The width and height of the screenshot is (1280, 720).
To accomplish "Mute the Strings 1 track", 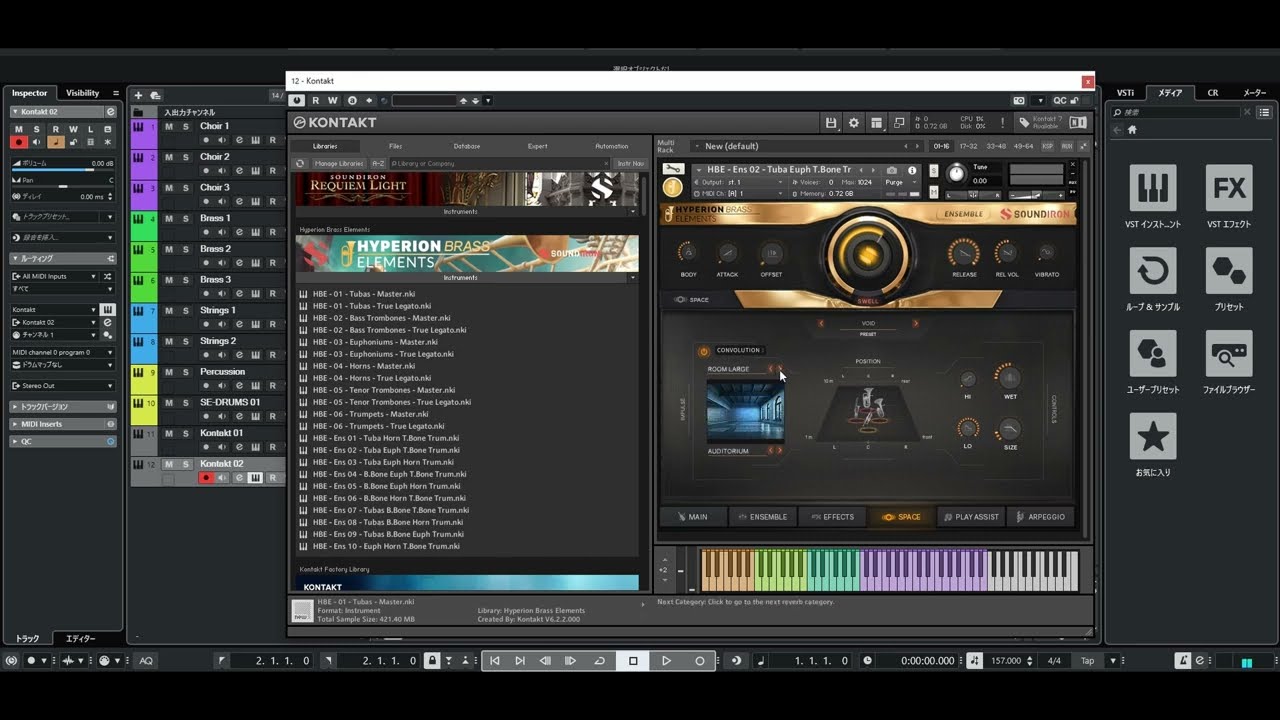I will pyautogui.click(x=169, y=311).
